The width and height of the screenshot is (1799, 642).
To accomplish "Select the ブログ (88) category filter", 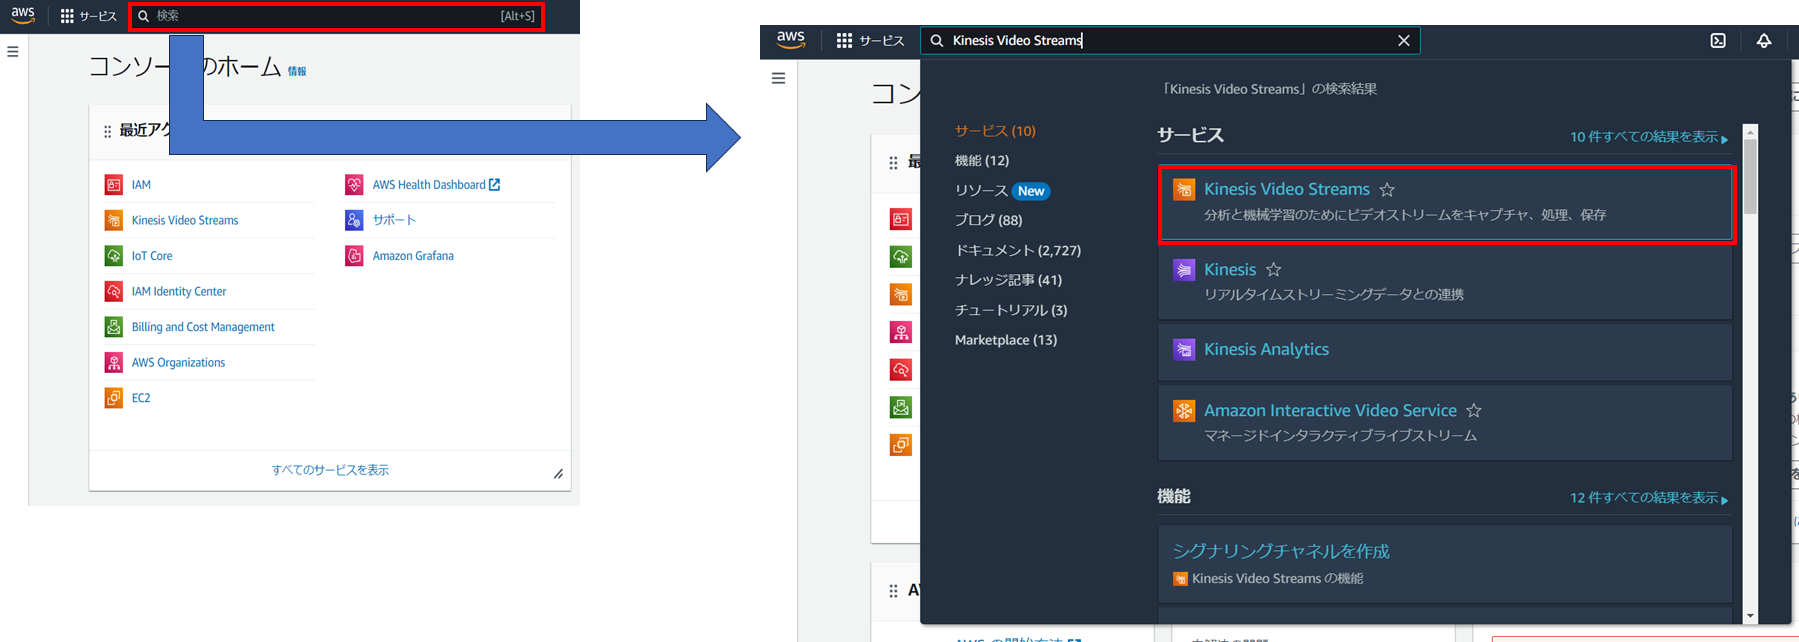I will [x=988, y=220].
